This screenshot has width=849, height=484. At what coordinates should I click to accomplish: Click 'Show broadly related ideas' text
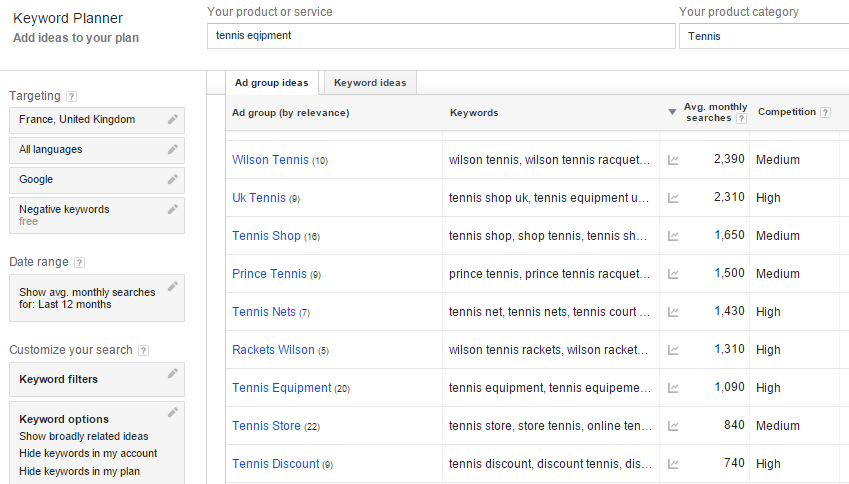[83, 436]
